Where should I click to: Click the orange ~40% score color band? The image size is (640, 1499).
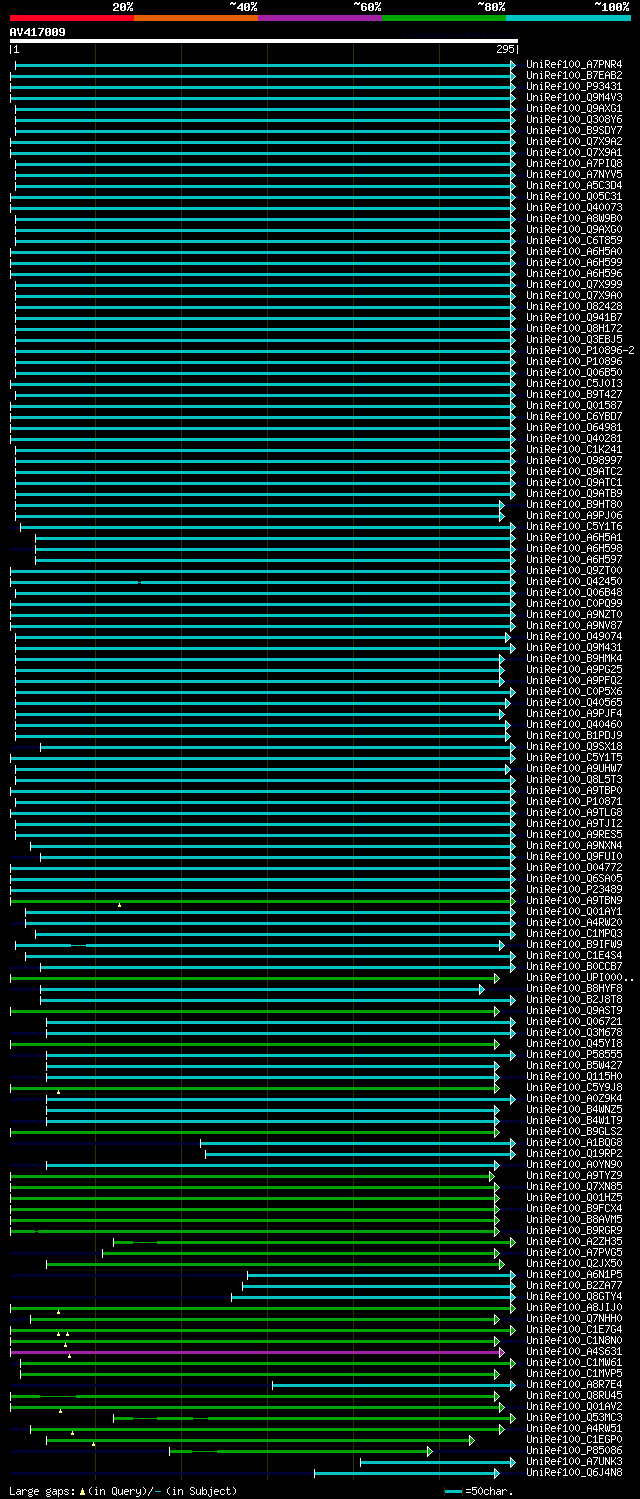(x=196, y=17)
